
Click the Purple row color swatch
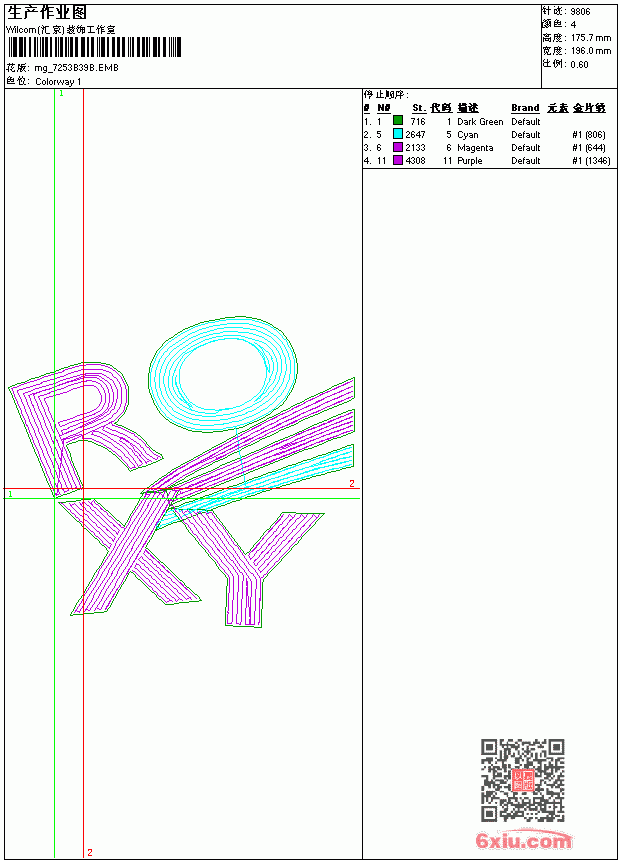(398, 160)
